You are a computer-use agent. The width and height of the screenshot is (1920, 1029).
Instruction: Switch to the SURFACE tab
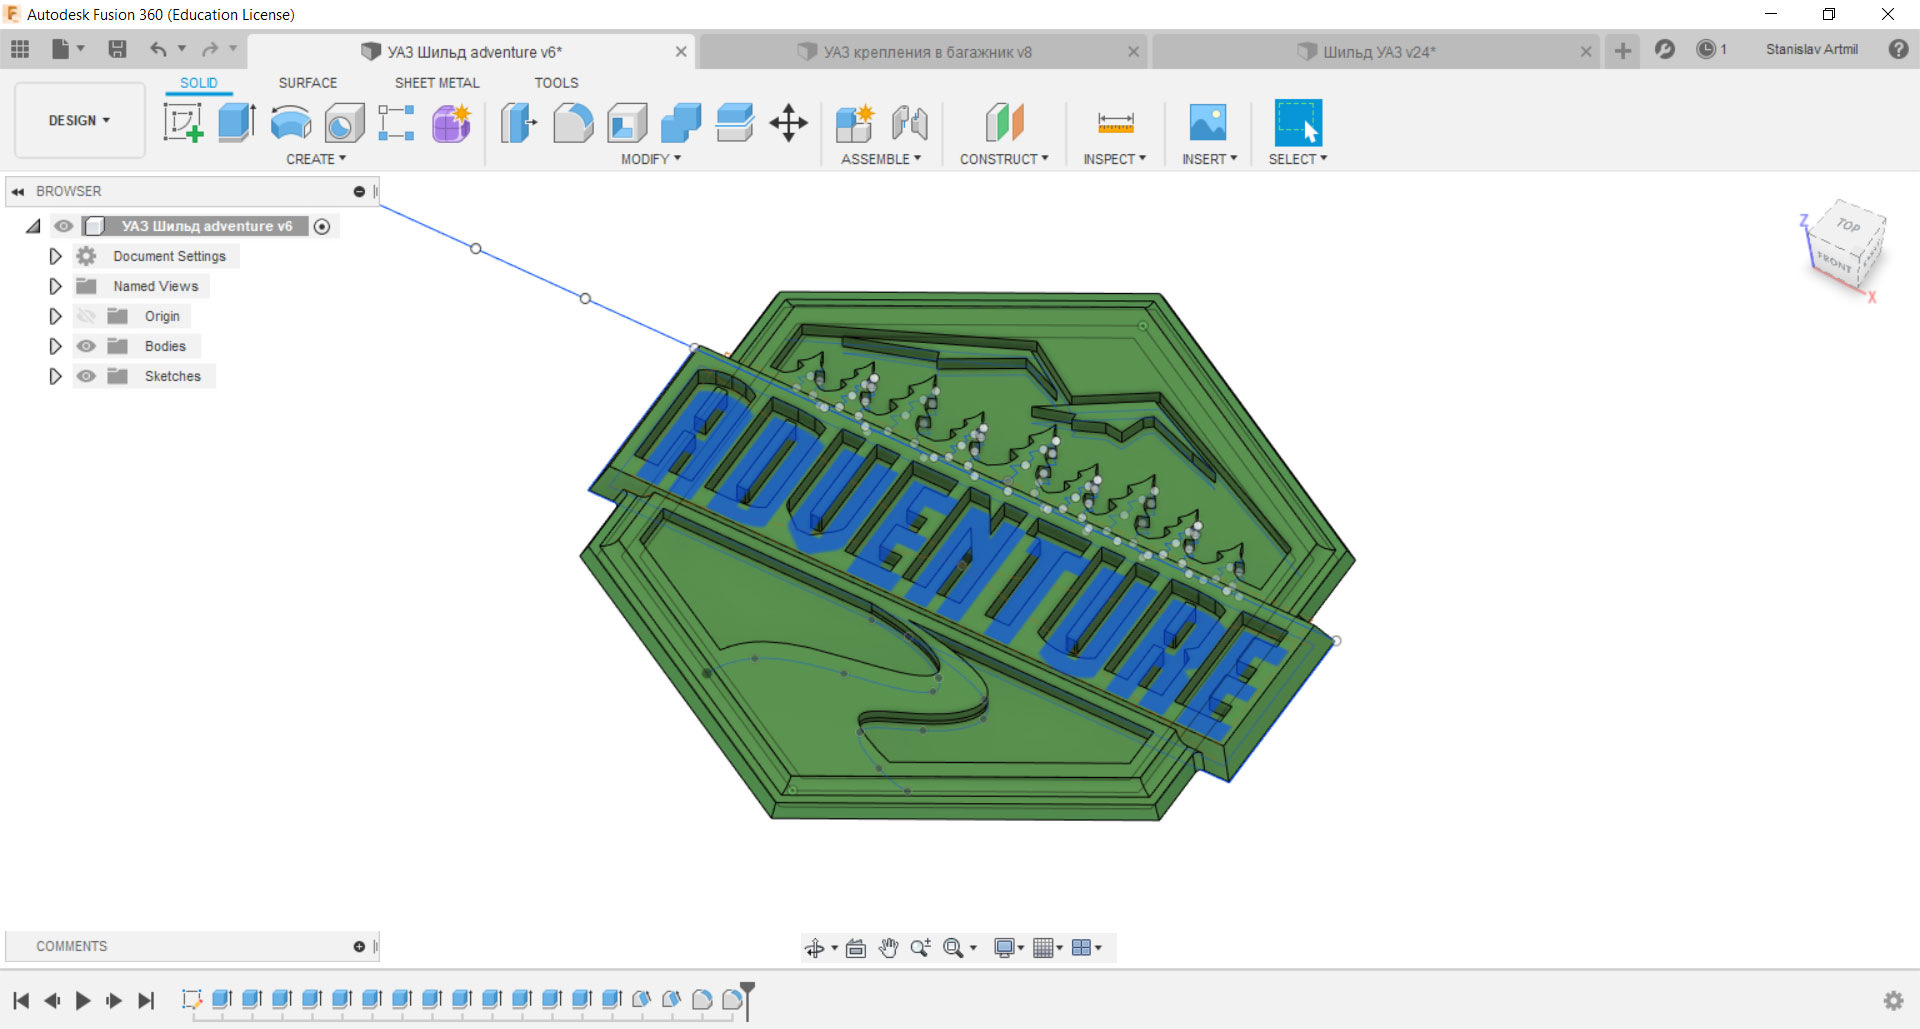[x=307, y=83]
